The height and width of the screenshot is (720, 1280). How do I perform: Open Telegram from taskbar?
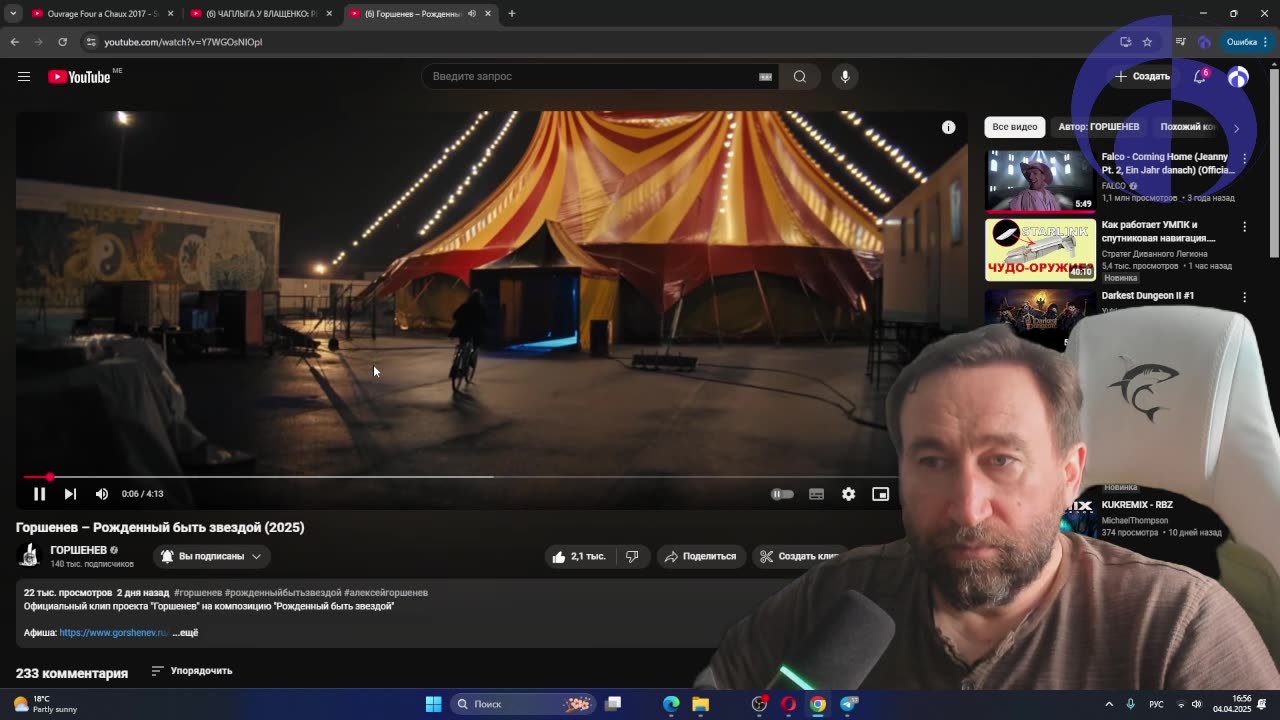tap(849, 704)
